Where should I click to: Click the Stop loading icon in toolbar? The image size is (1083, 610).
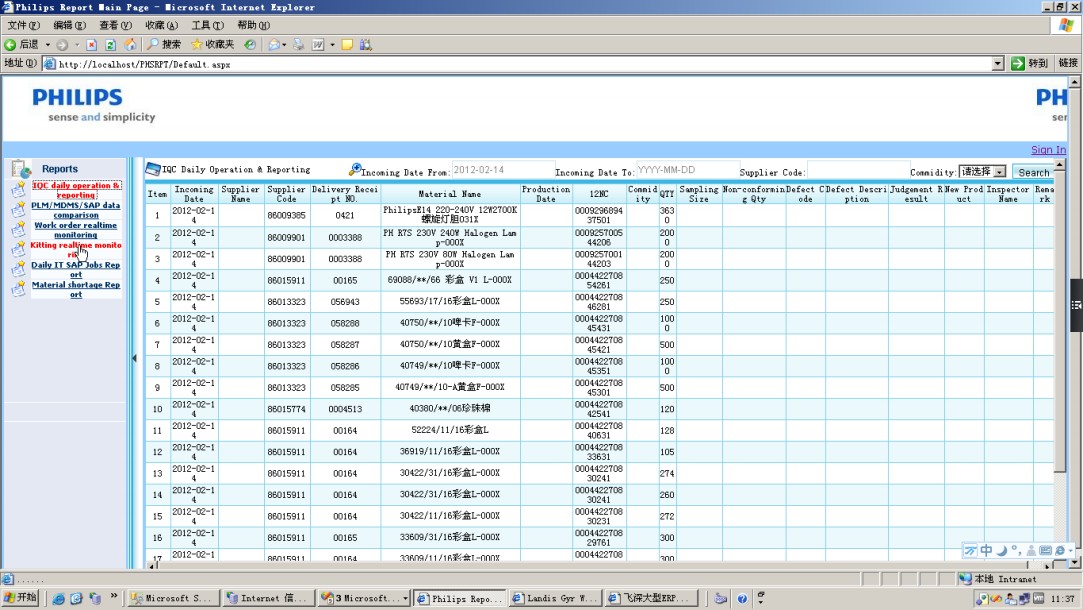(x=91, y=45)
